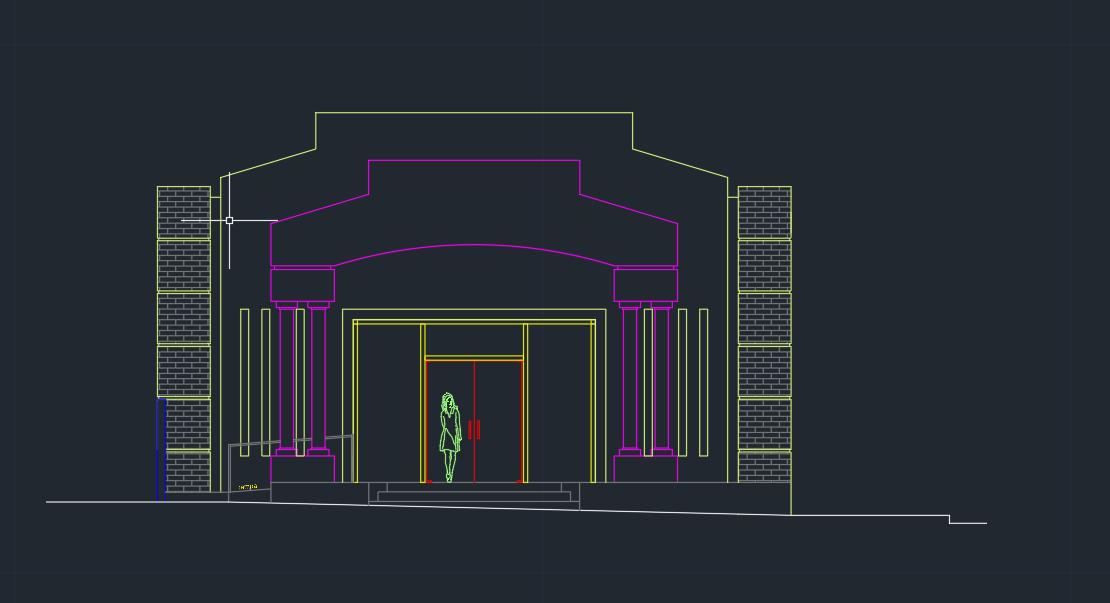Select the topmost brick block of right pier
1110x603 pixels.
(764, 212)
